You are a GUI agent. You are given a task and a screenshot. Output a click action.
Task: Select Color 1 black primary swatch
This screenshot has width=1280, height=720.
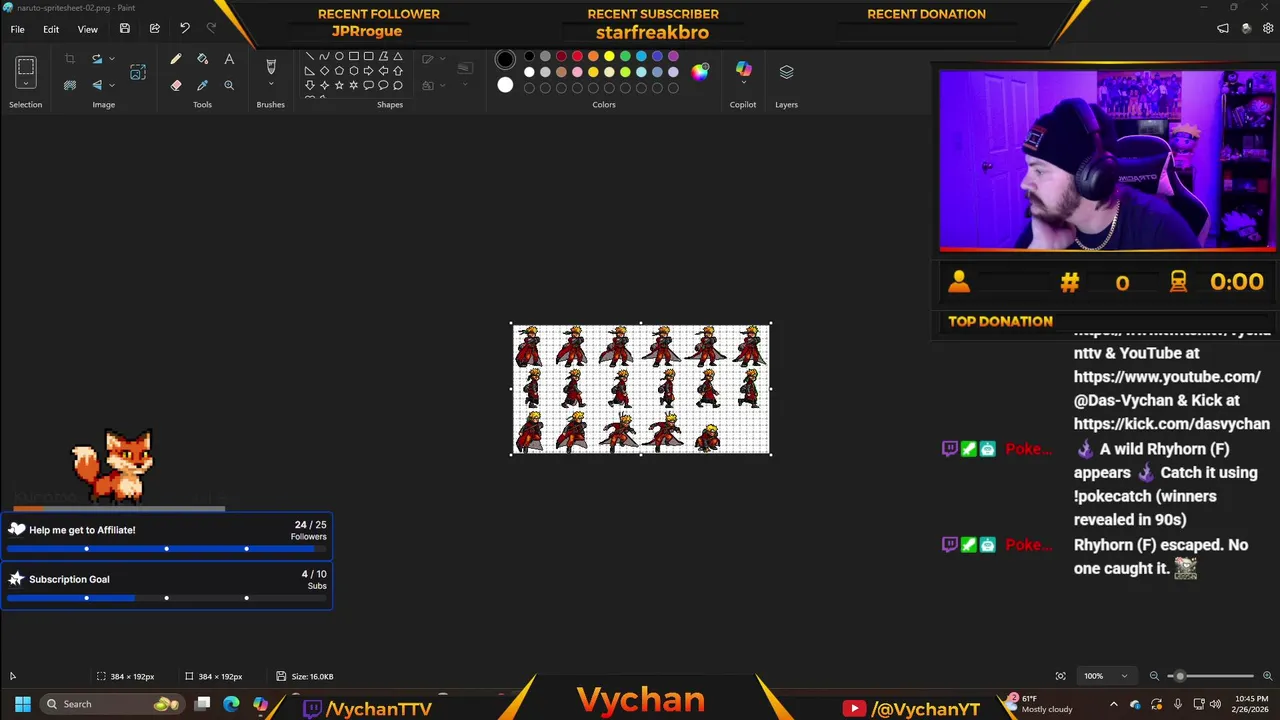pyautogui.click(x=505, y=60)
